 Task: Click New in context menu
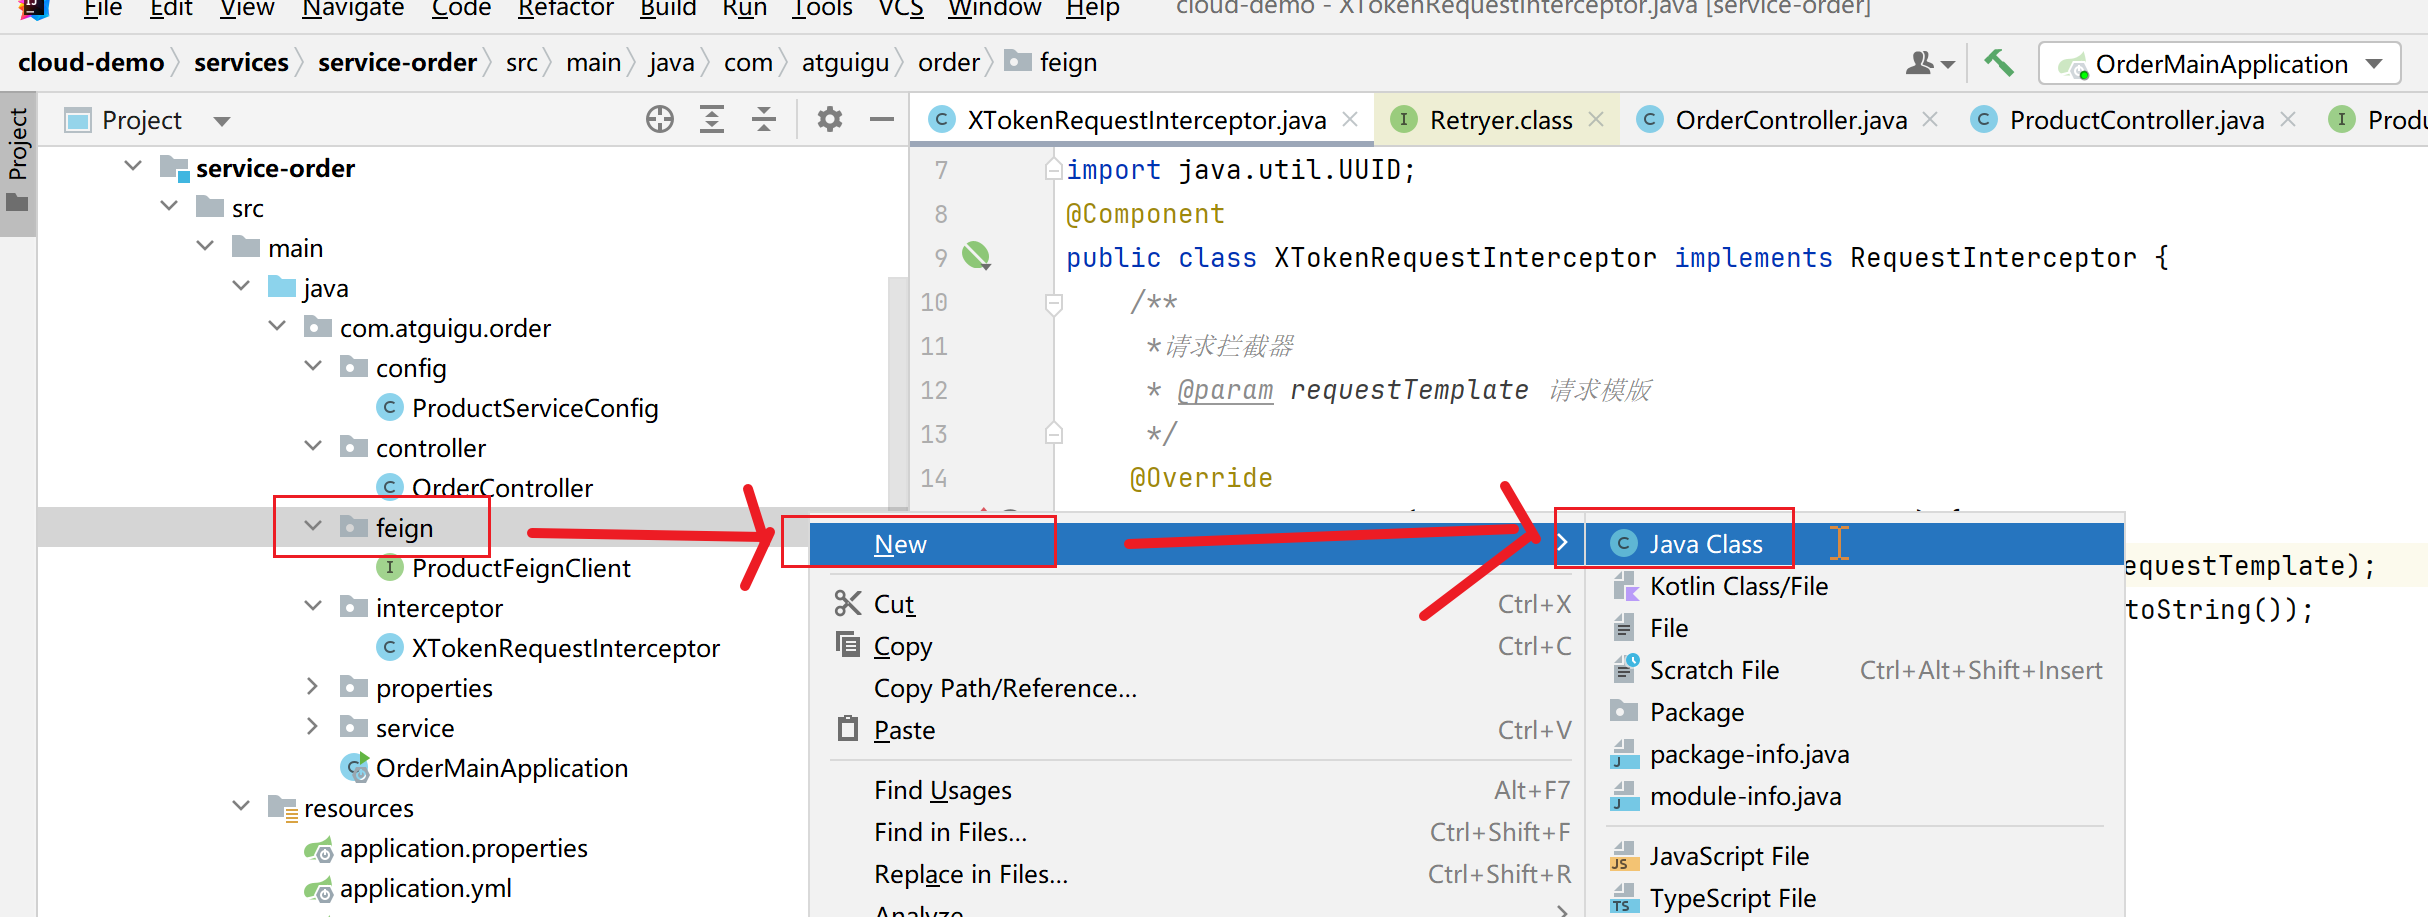click(1196, 544)
